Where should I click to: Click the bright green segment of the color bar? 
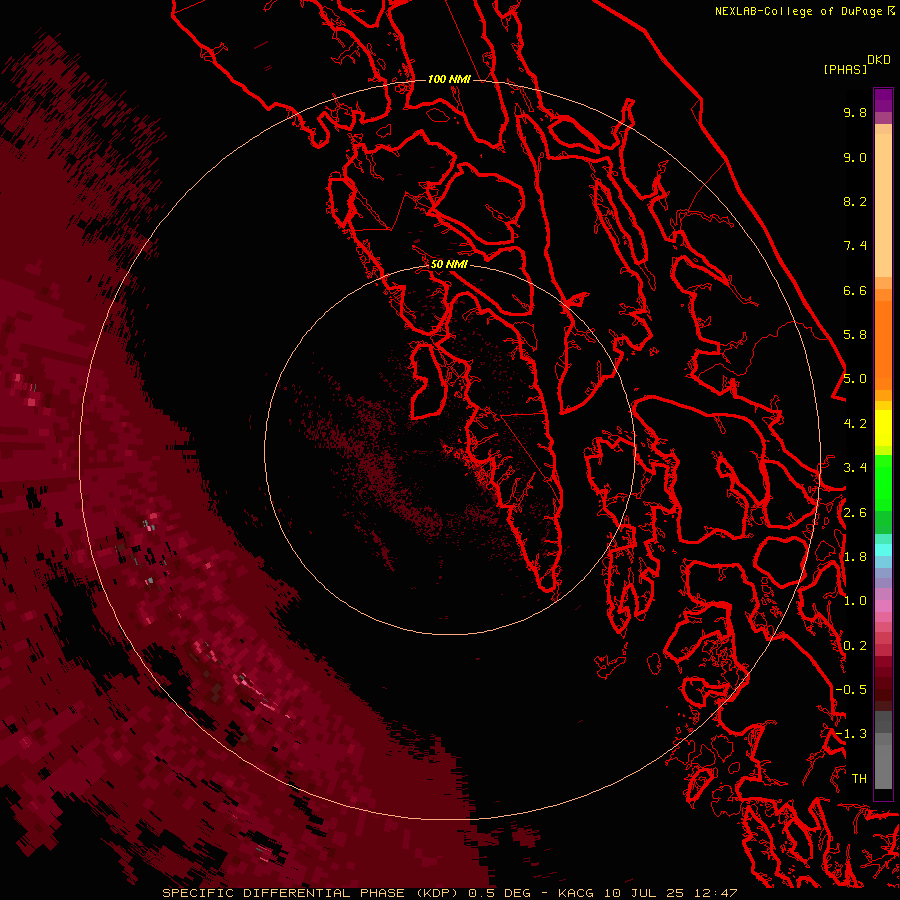[883, 482]
